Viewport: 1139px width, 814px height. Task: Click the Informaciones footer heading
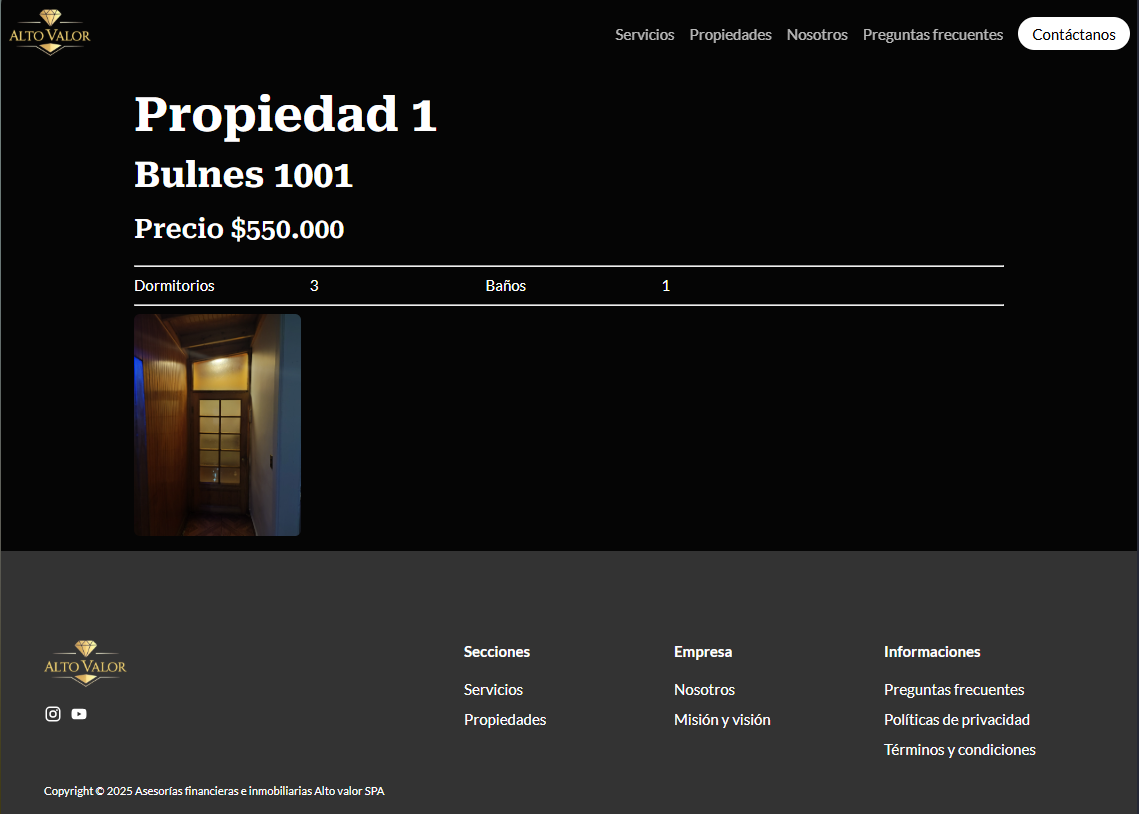(x=932, y=651)
